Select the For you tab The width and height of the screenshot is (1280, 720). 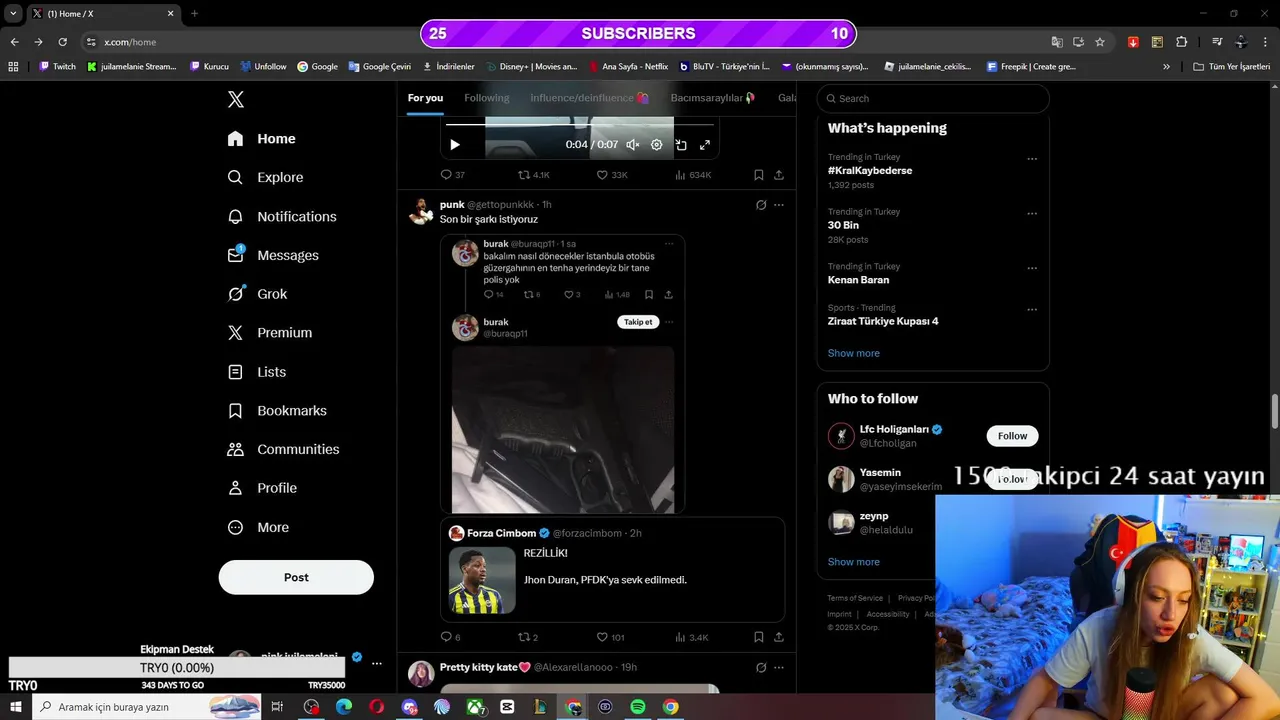point(425,98)
